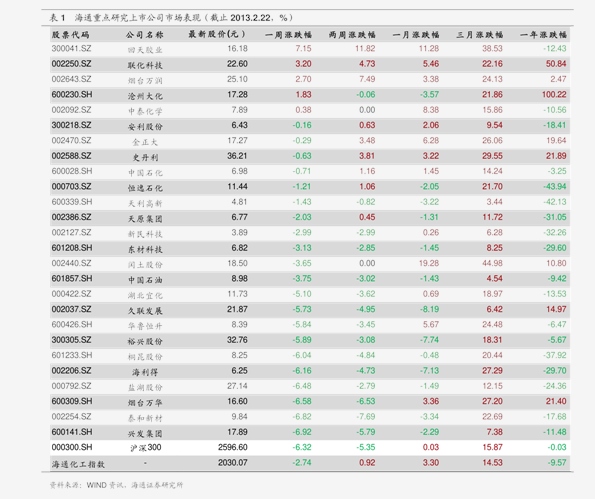Select stock code 600141.SH
Image resolution: width=595 pixels, height=499 pixels.
[x=72, y=432]
